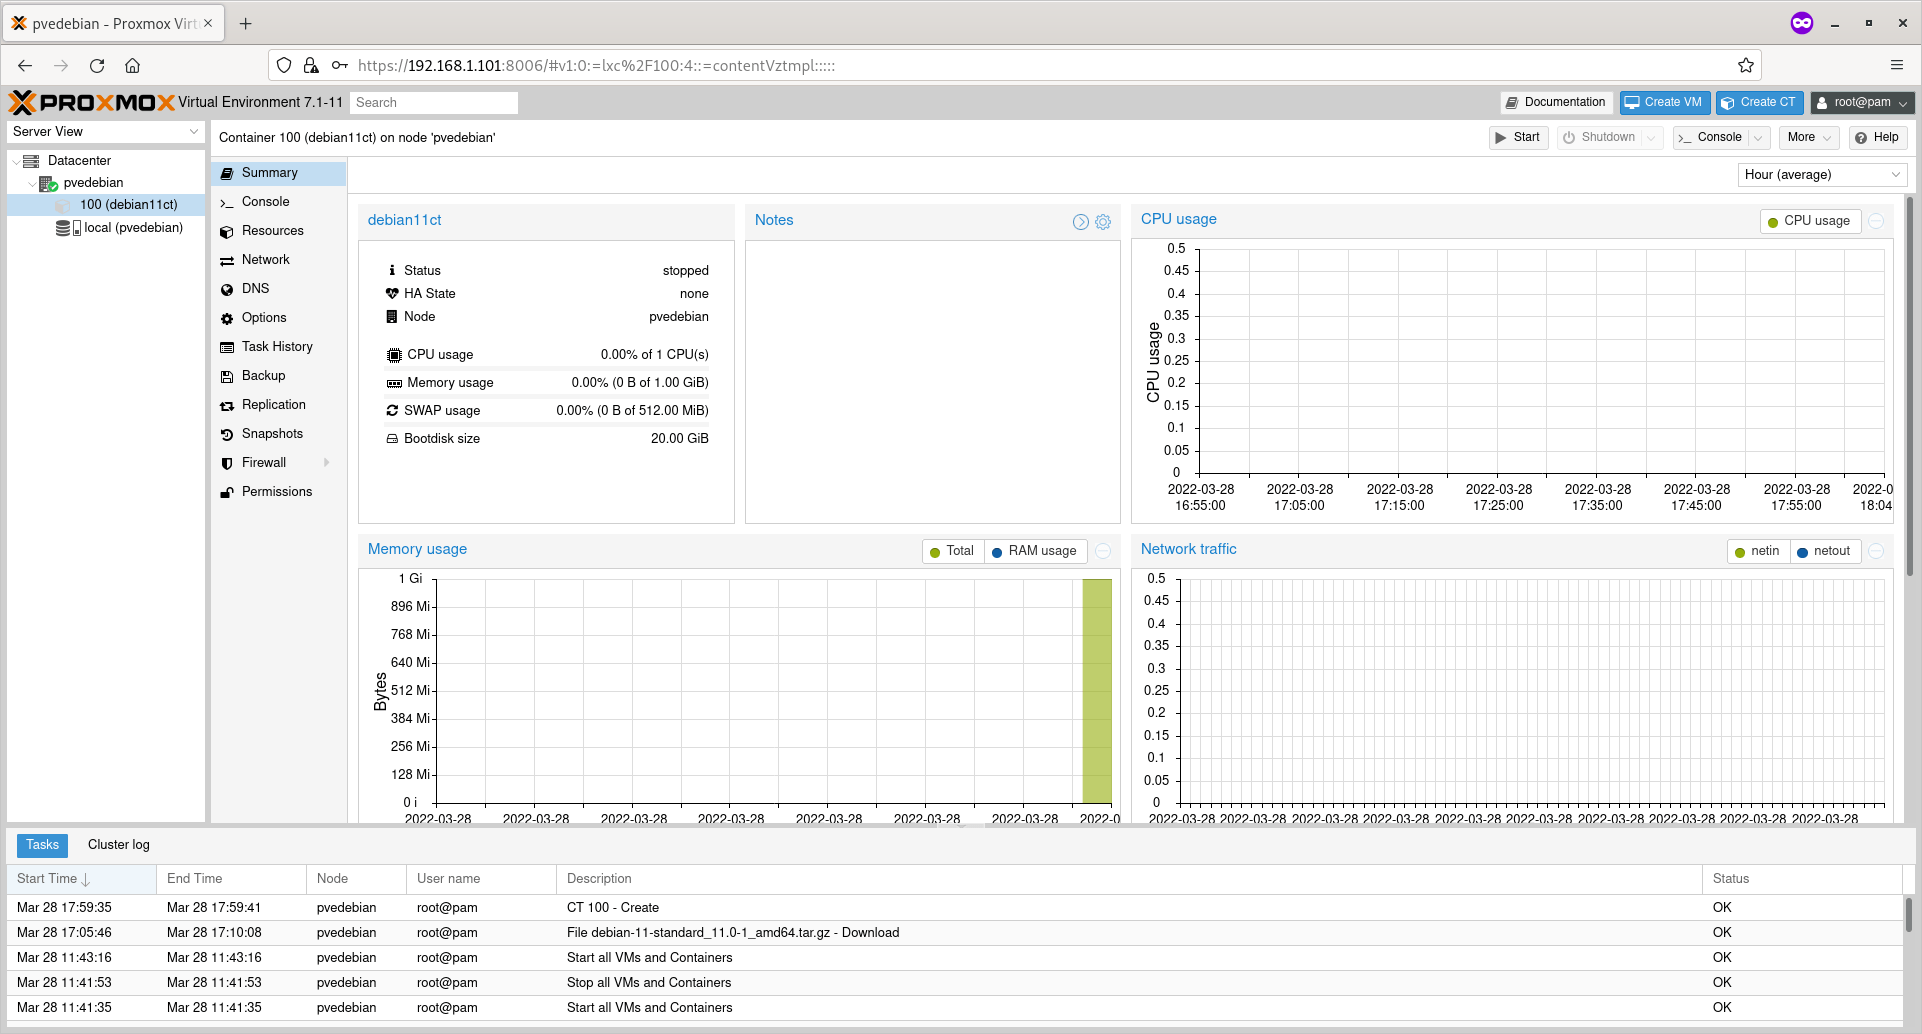This screenshot has width=1922, height=1034.
Task: Switch to the Tasks tab
Action: [x=43, y=846]
